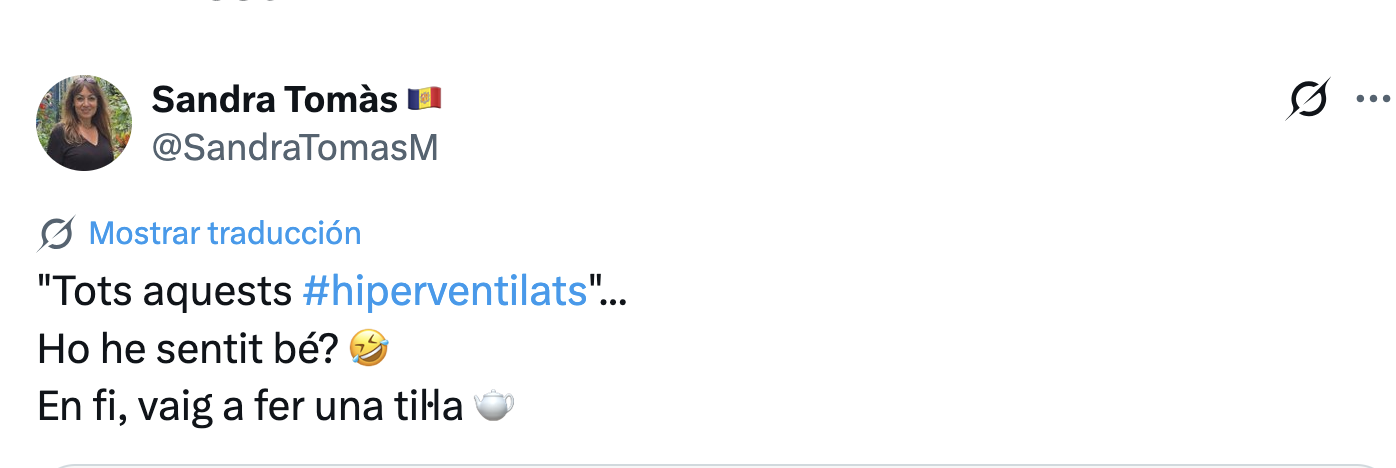This screenshot has width=1396, height=468.
Task: Visit the @SandraTomasM handle
Action: [x=295, y=147]
